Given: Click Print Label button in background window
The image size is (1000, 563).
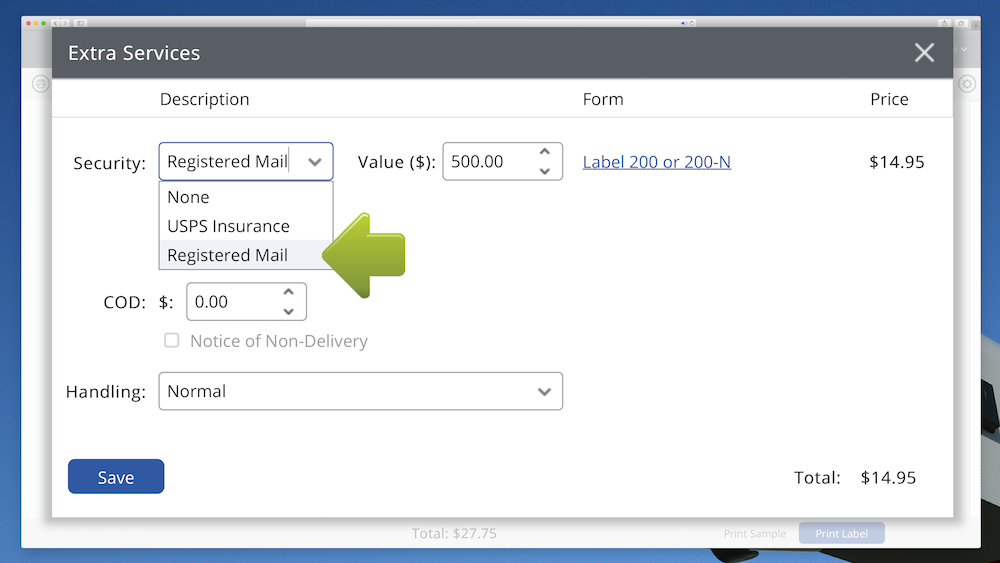Looking at the screenshot, I should (841, 534).
